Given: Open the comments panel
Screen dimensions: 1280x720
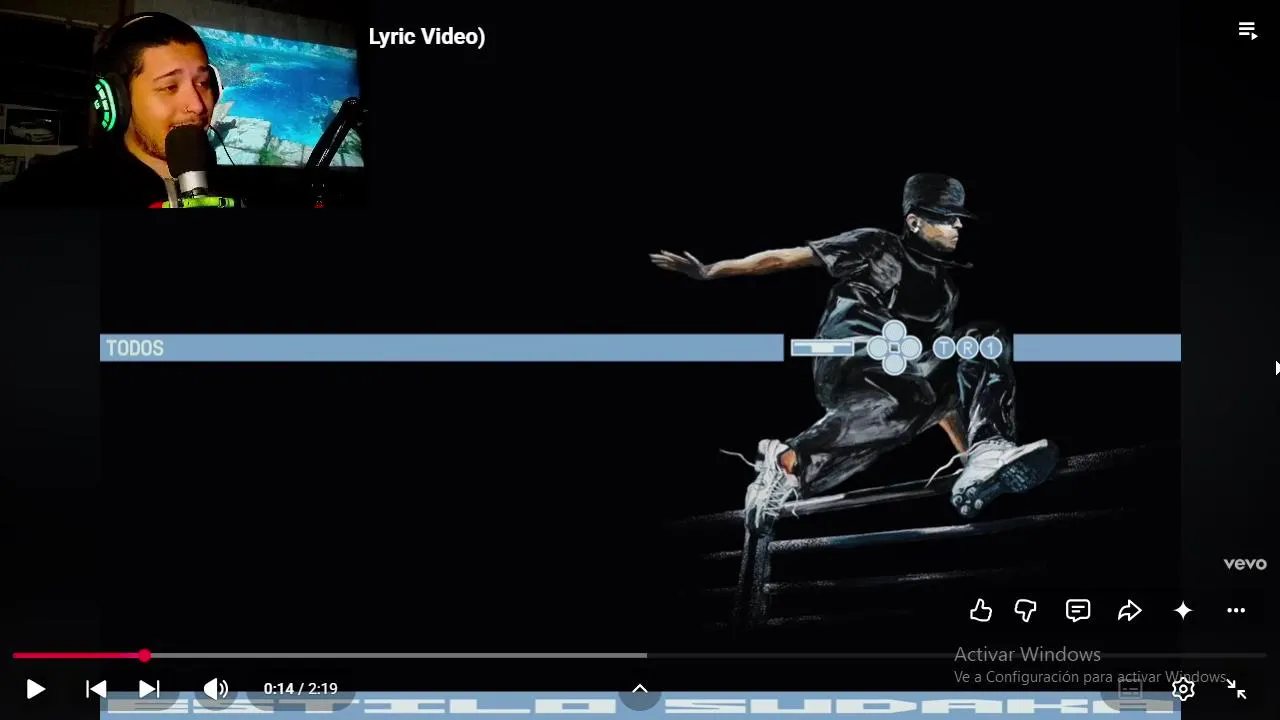Looking at the screenshot, I should pyautogui.click(x=1077, y=610).
